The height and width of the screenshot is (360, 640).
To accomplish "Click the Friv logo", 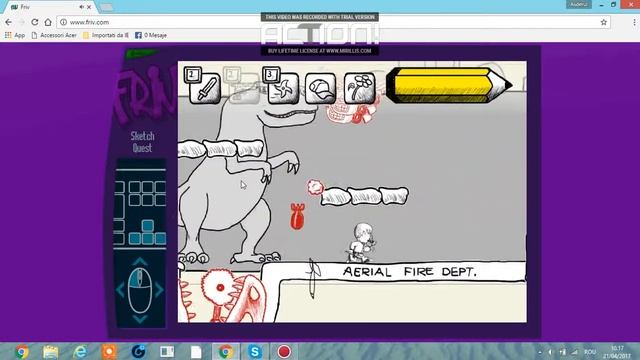I will [145, 95].
